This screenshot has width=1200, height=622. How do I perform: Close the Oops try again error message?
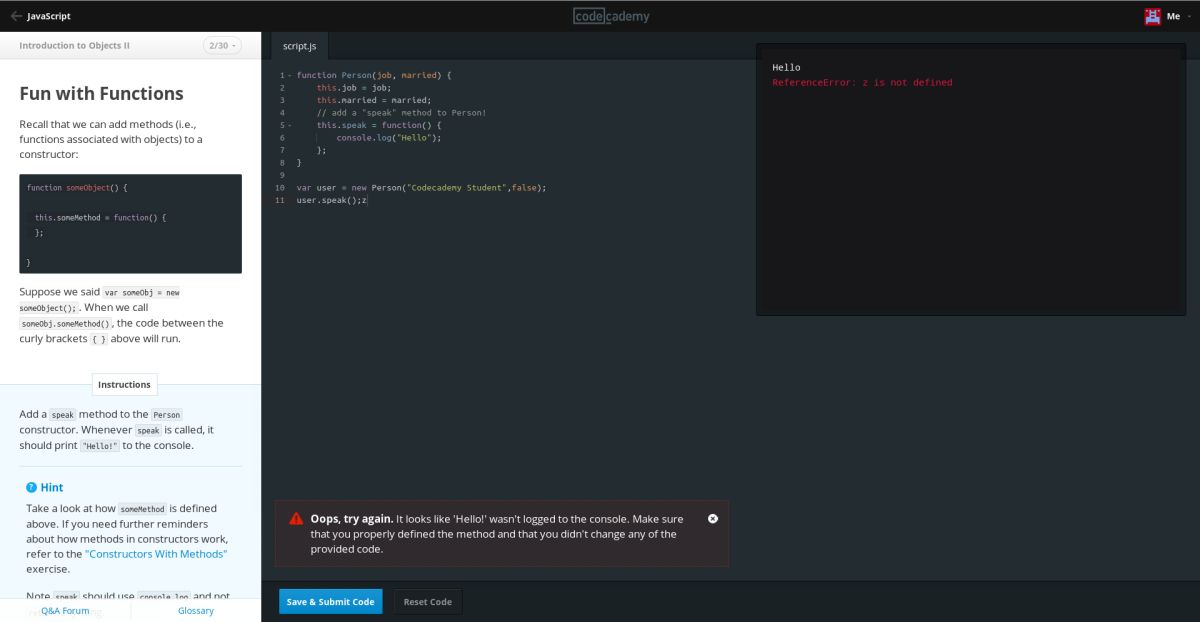click(713, 518)
